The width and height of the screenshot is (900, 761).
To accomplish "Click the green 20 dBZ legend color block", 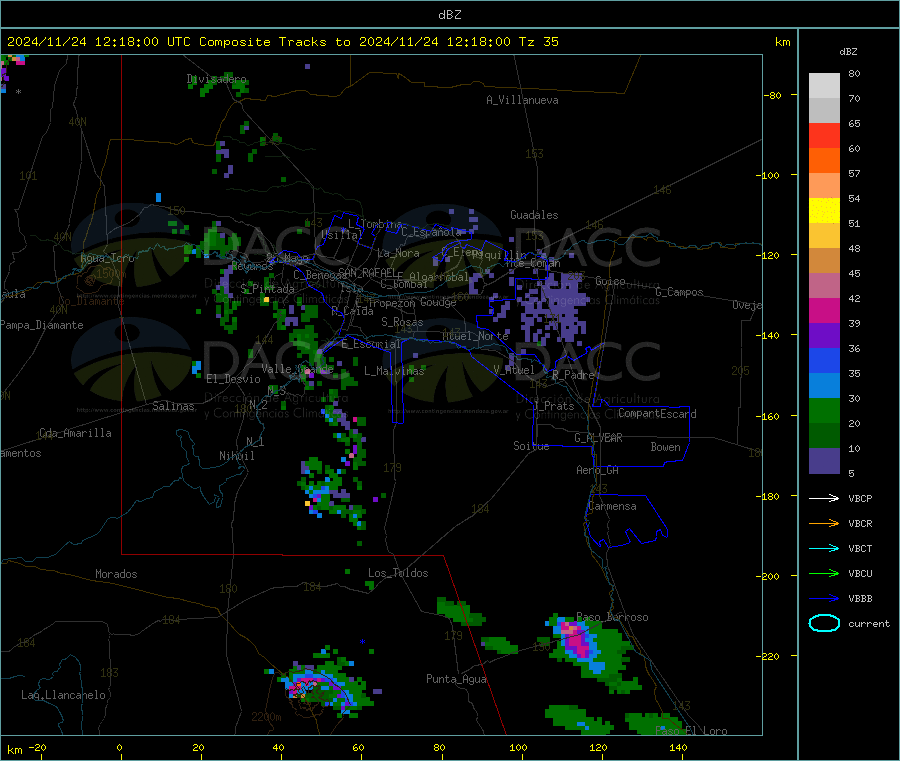I will [824, 410].
